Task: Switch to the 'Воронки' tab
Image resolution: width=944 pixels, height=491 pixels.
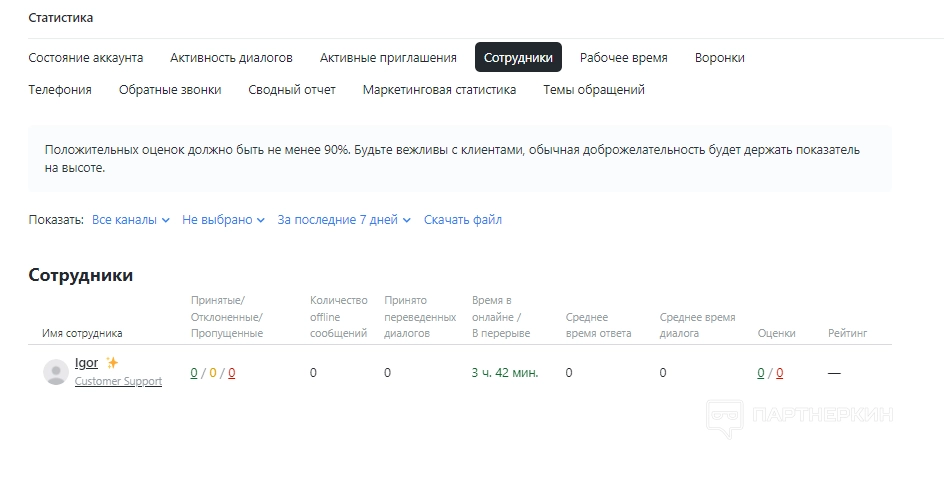Action: [x=720, y=58]
